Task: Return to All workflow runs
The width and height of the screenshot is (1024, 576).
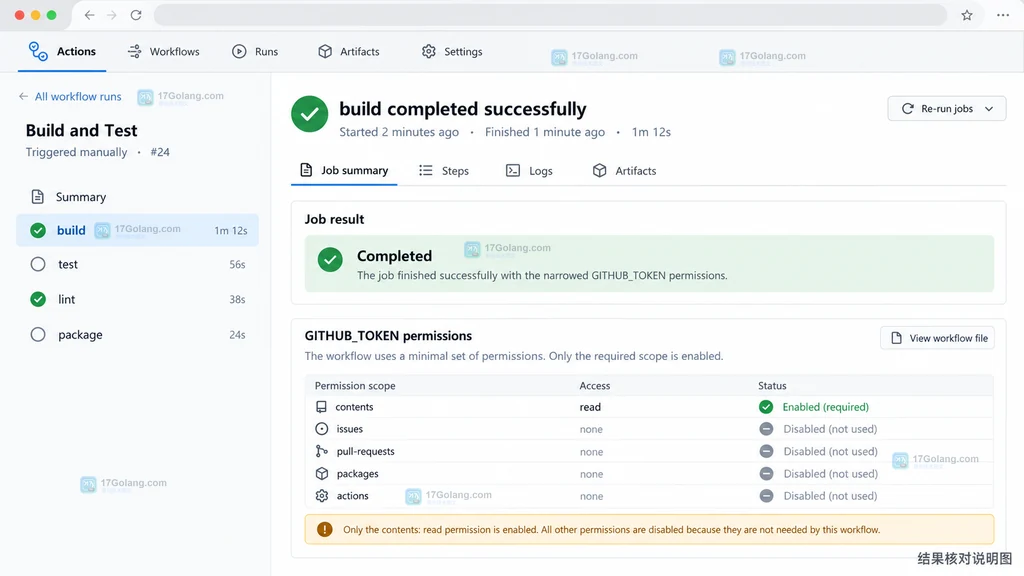Action: pos(70,97)
